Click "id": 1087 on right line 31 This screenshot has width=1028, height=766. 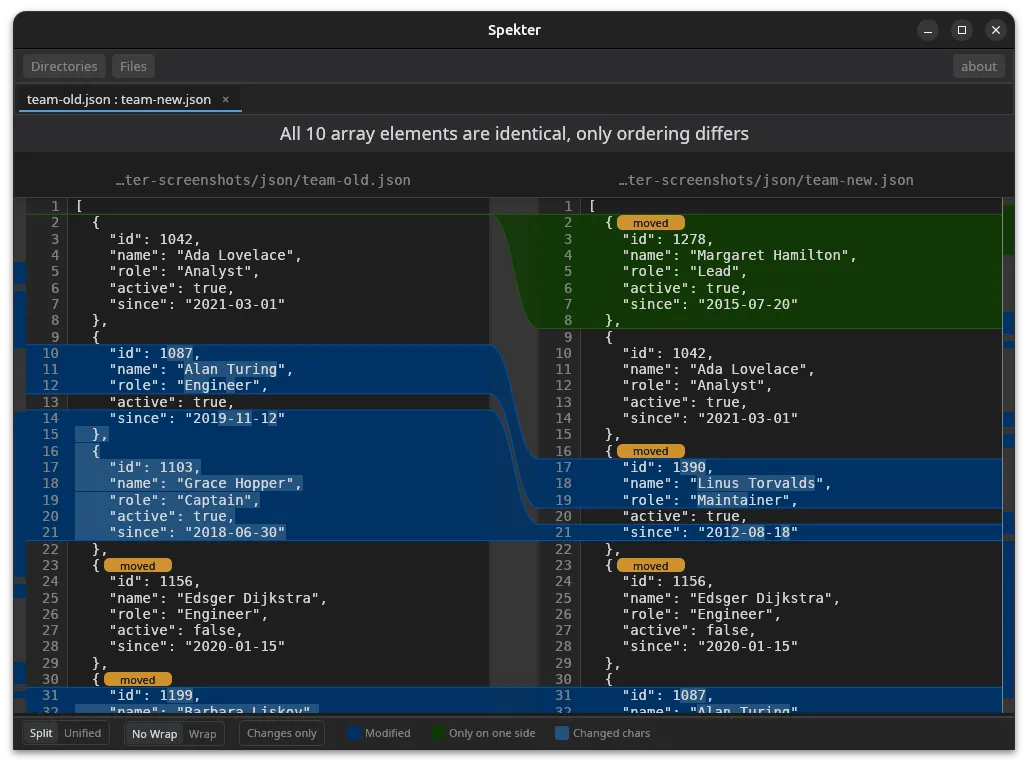667,695
